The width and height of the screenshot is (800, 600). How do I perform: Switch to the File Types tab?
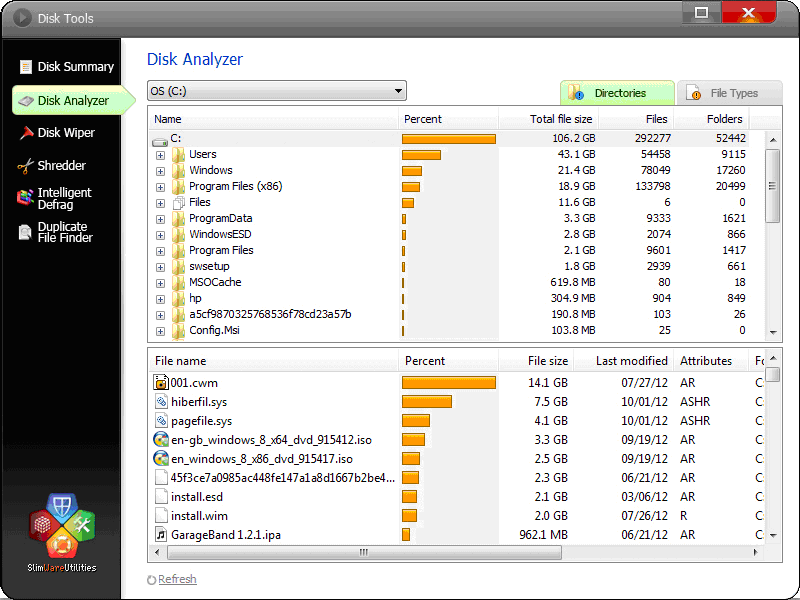click(729, 92)
